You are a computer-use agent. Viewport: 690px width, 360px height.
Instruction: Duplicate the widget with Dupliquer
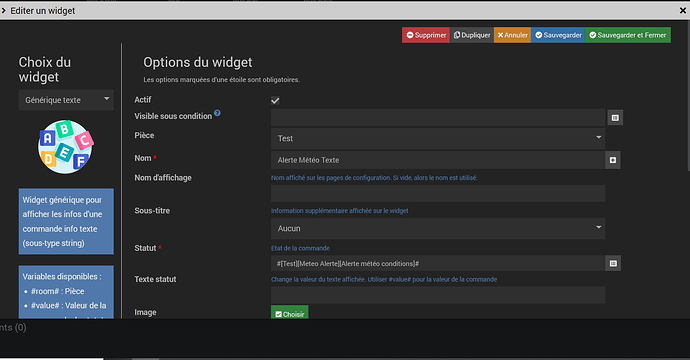click(472, 35)
